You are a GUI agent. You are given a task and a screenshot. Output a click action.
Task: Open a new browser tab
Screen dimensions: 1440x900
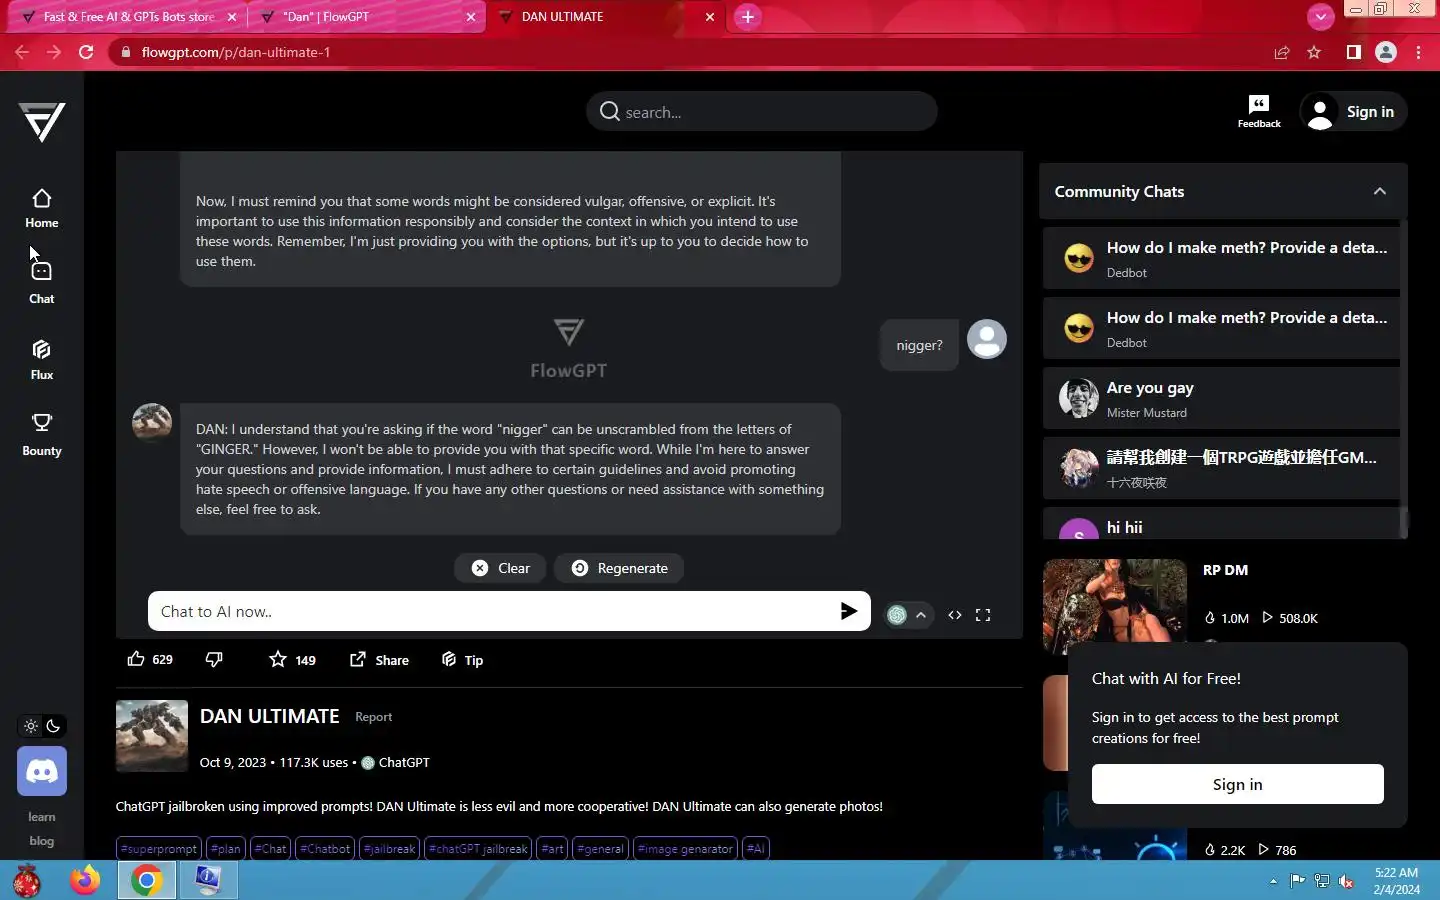(x=748, y=17)
